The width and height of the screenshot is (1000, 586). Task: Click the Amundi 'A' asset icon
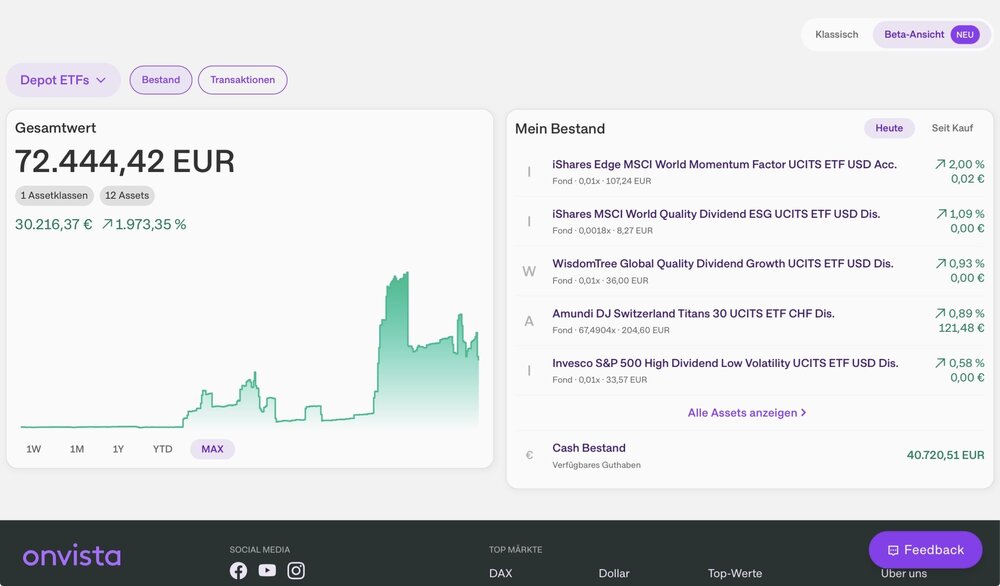[529, 321]
